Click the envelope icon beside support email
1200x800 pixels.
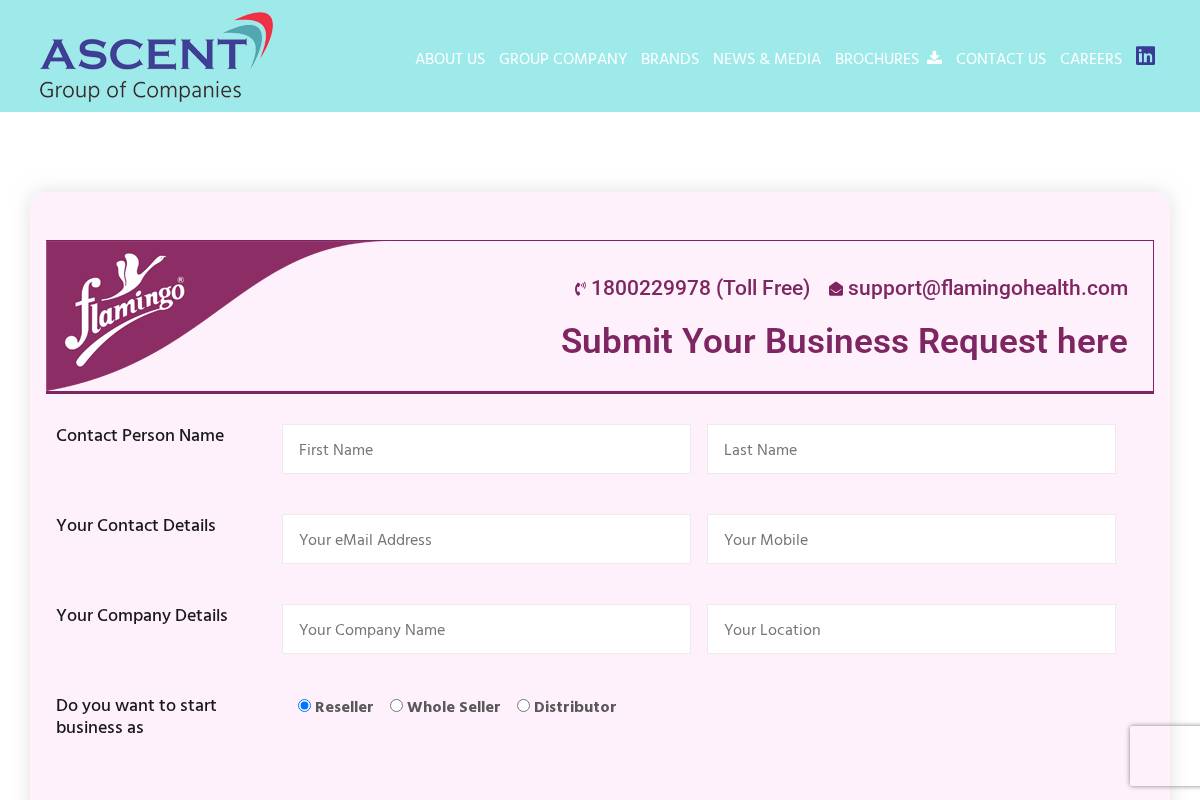pos(836,289)
